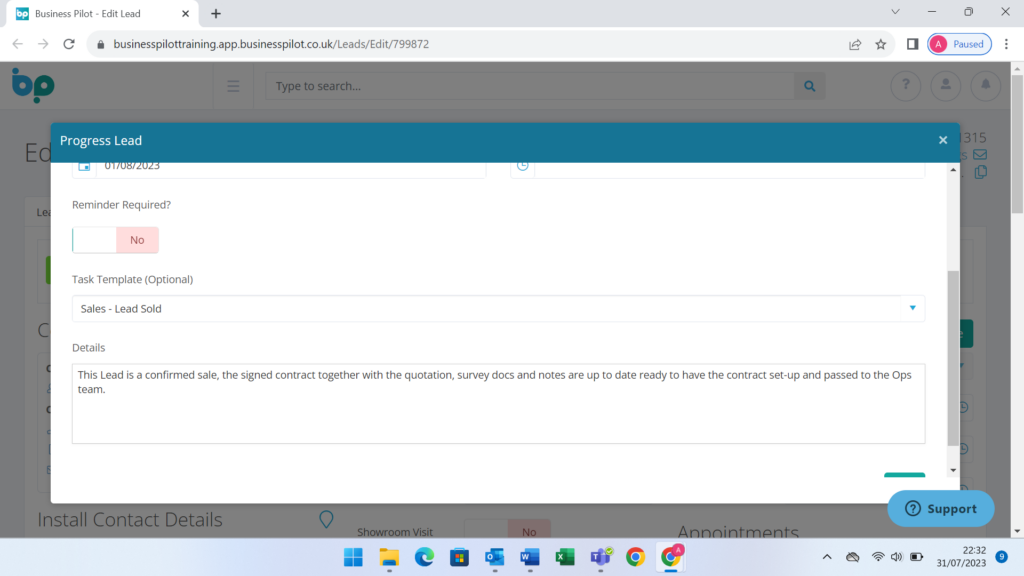Click the calendar icon beside 01/08/2023
The width and height of the screenshot is (1024, 576).
tap(84, 166)
